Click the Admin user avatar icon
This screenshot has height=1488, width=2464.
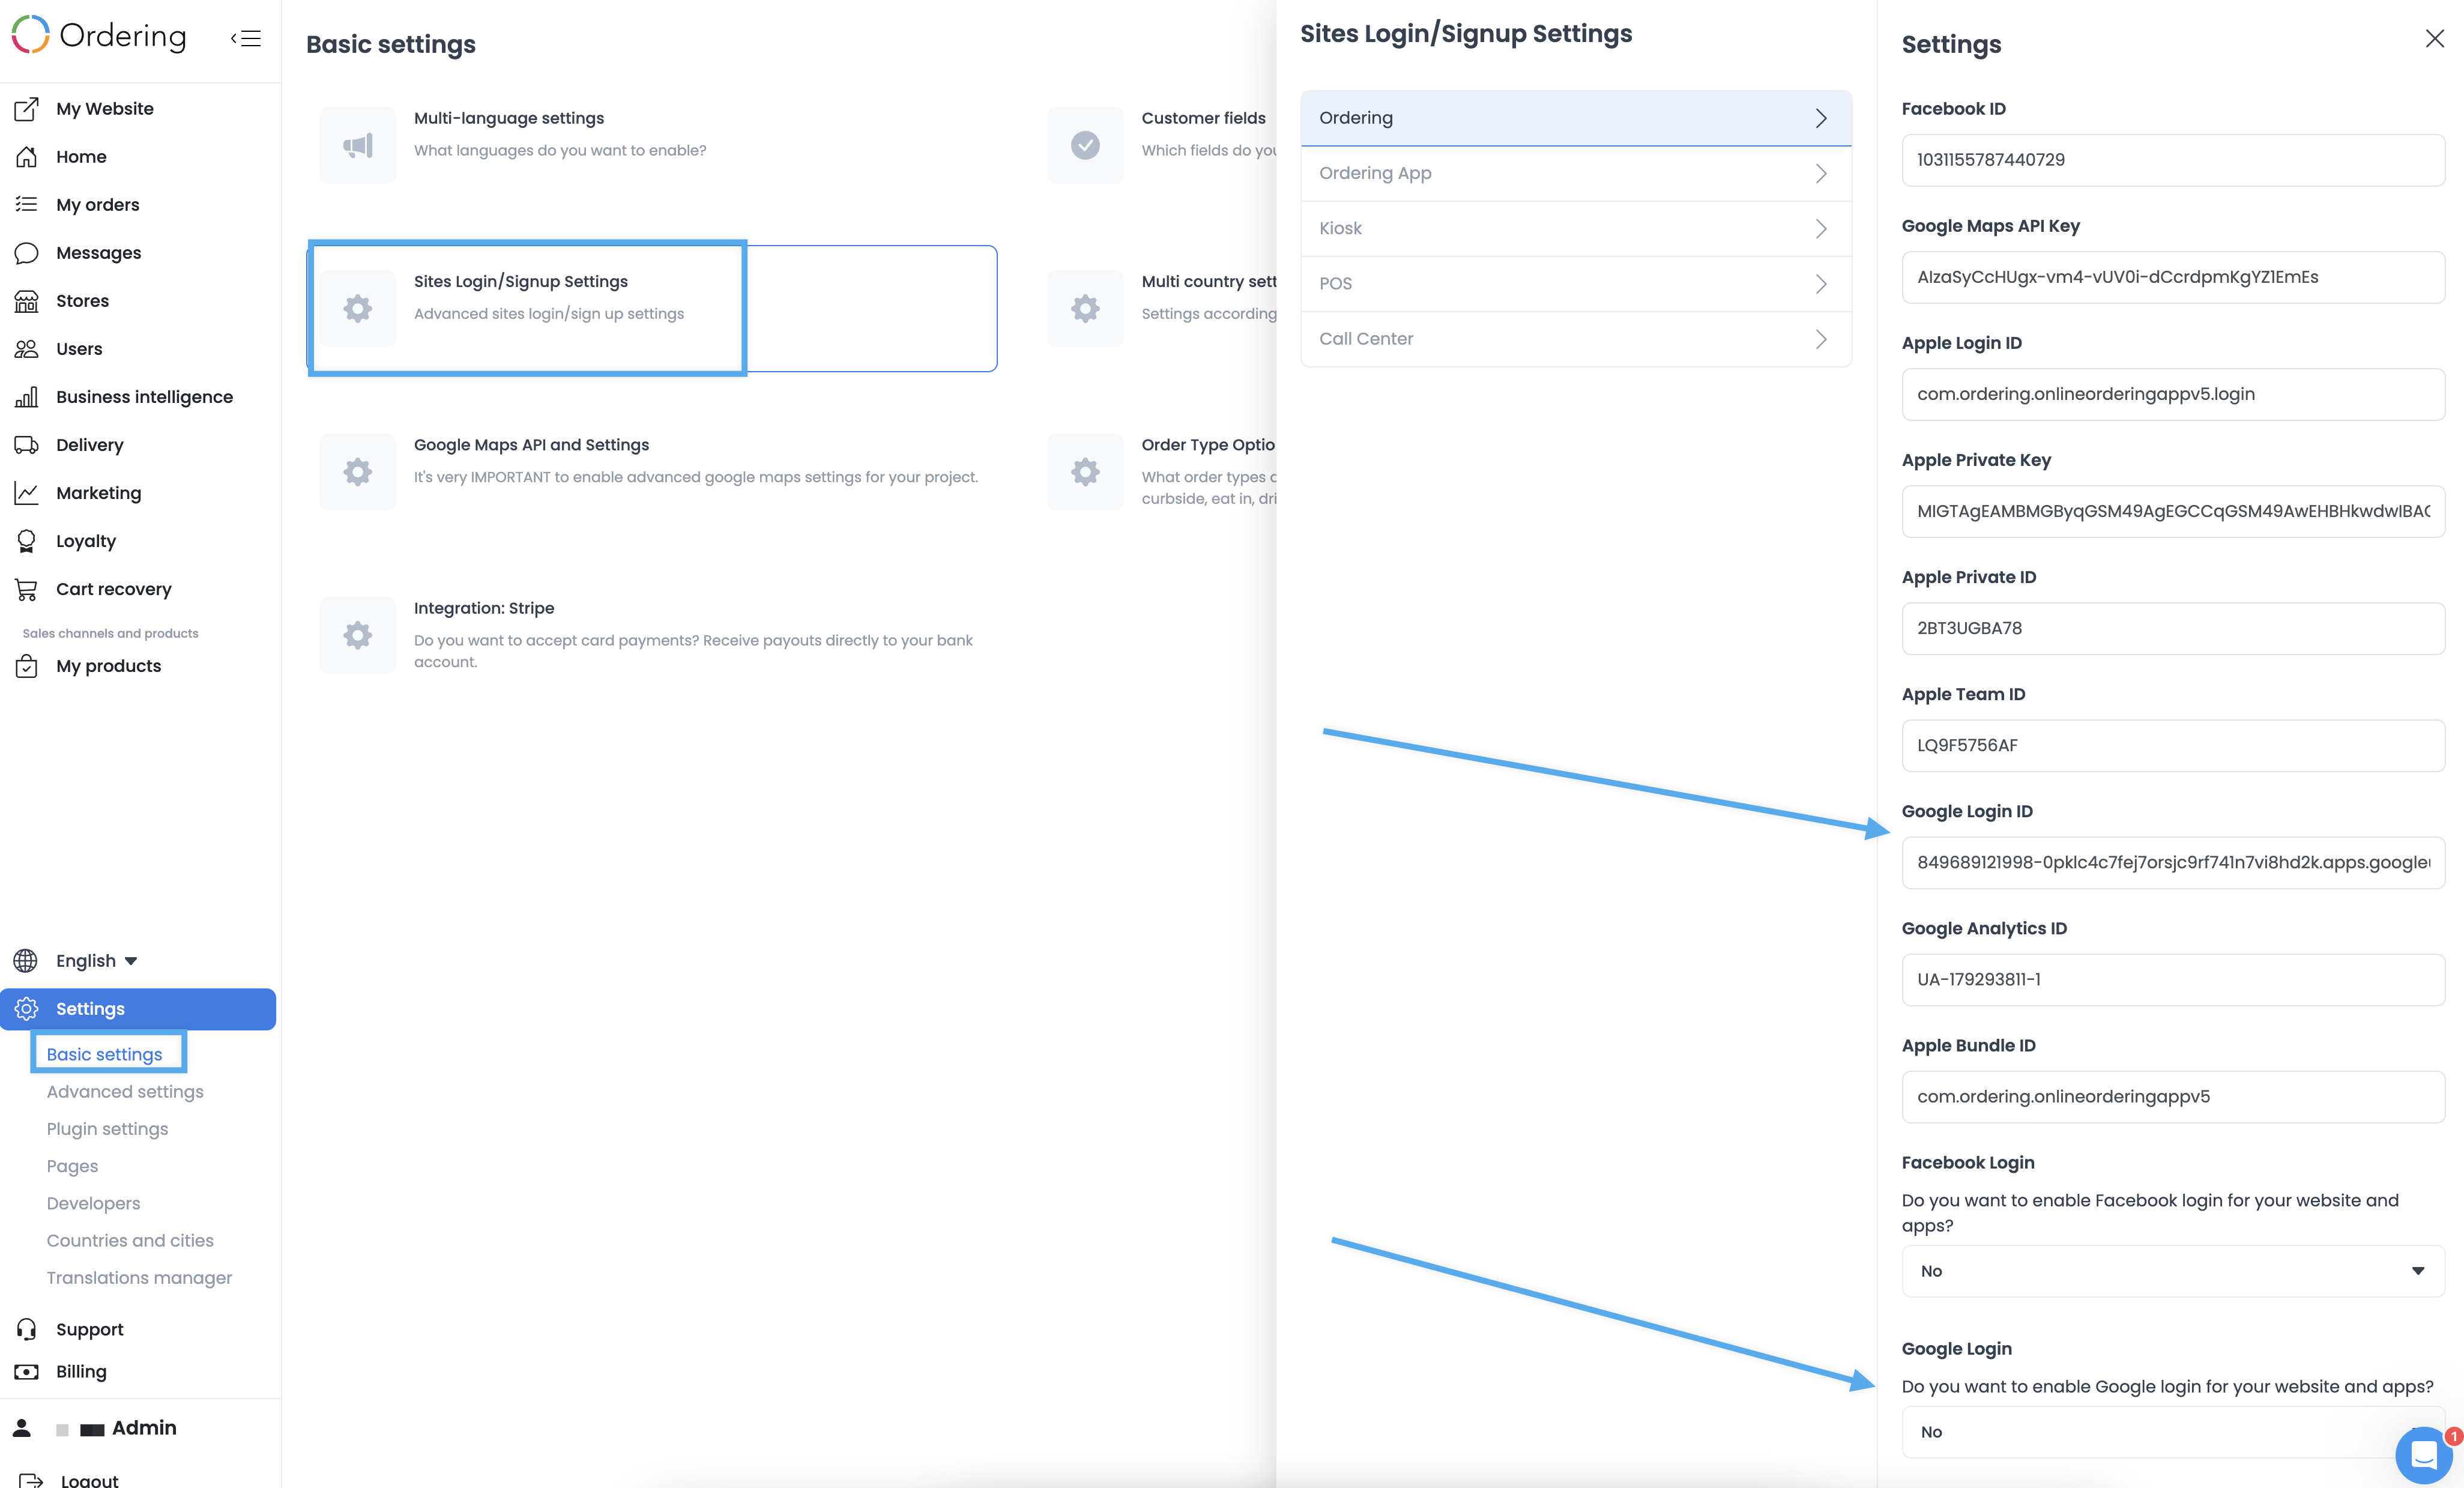(x=22, y=1428)
